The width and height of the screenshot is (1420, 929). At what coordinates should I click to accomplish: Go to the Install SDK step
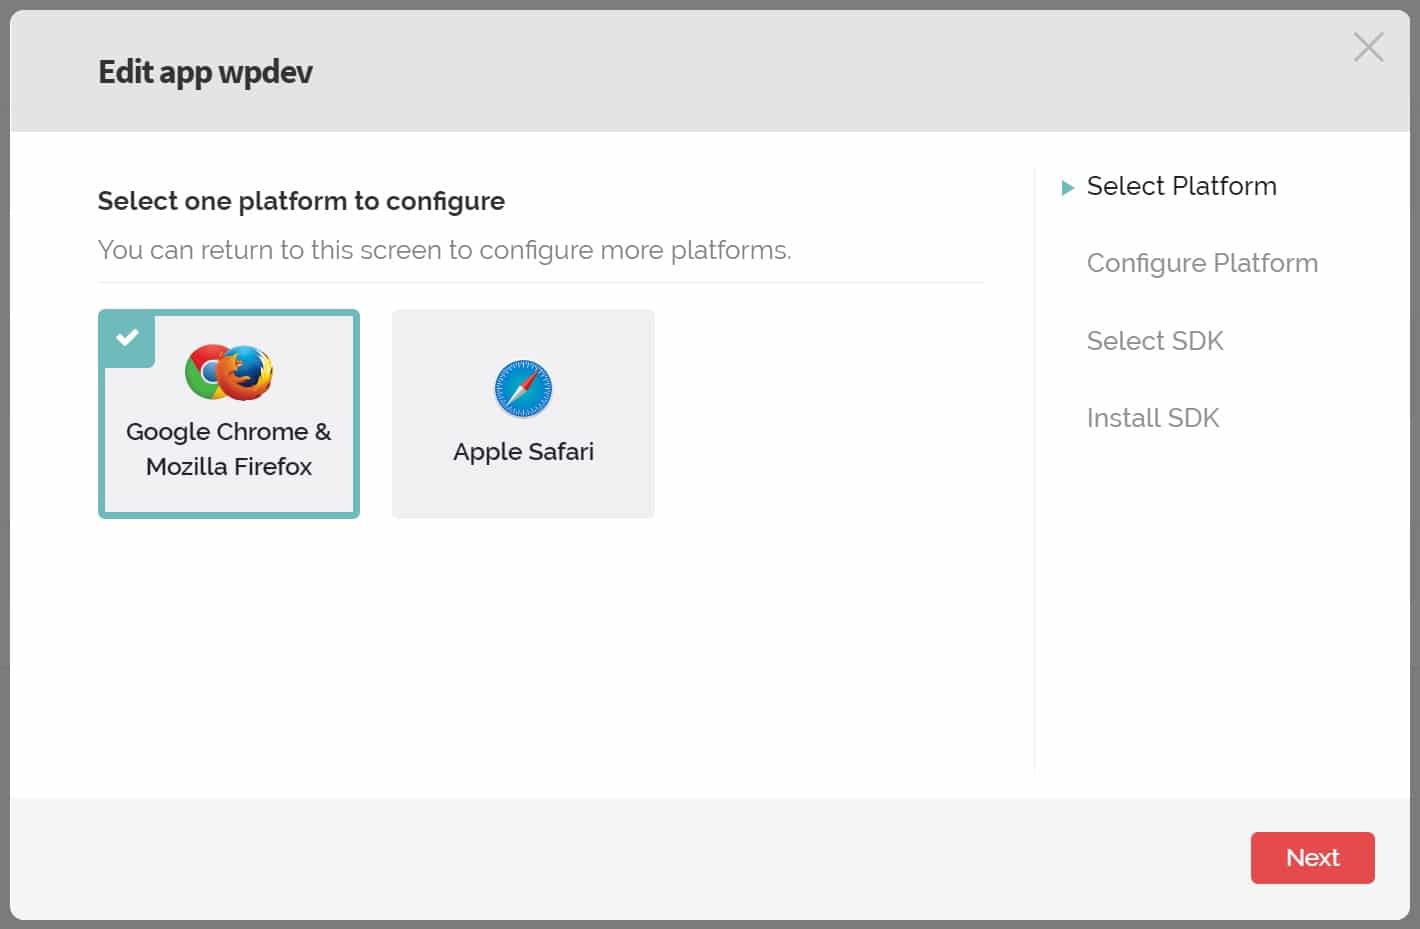pyautogui.click(x=1153, y=418)
